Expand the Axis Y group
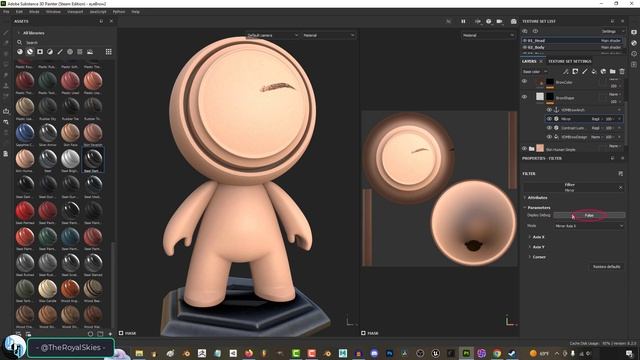The height and width of the screenshot is (360, 640). (x=537, y=247)
